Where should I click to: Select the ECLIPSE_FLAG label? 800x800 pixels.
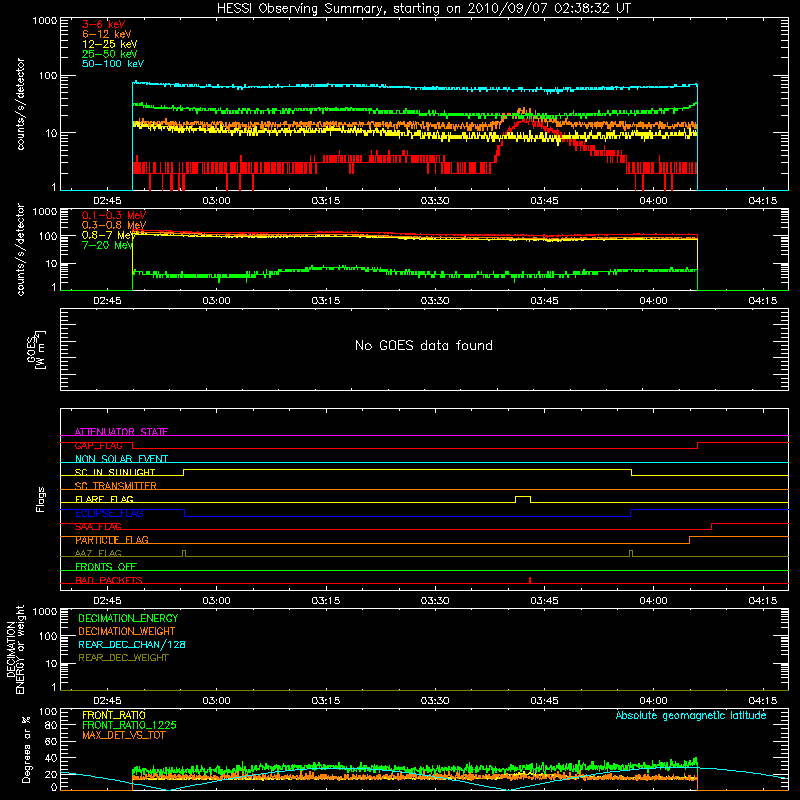pyautogui.click(x=109, y=513)
